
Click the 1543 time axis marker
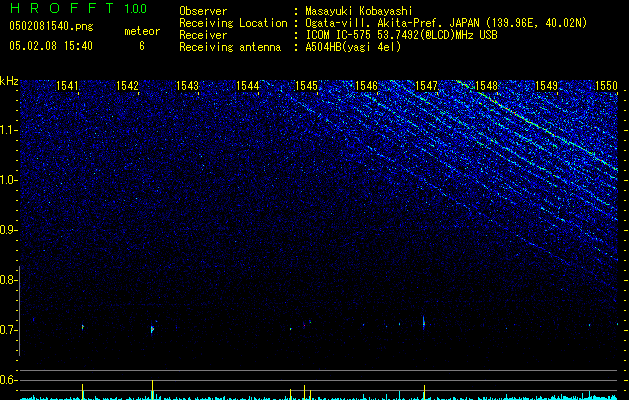pyautogui.click(x=187, y=86)
